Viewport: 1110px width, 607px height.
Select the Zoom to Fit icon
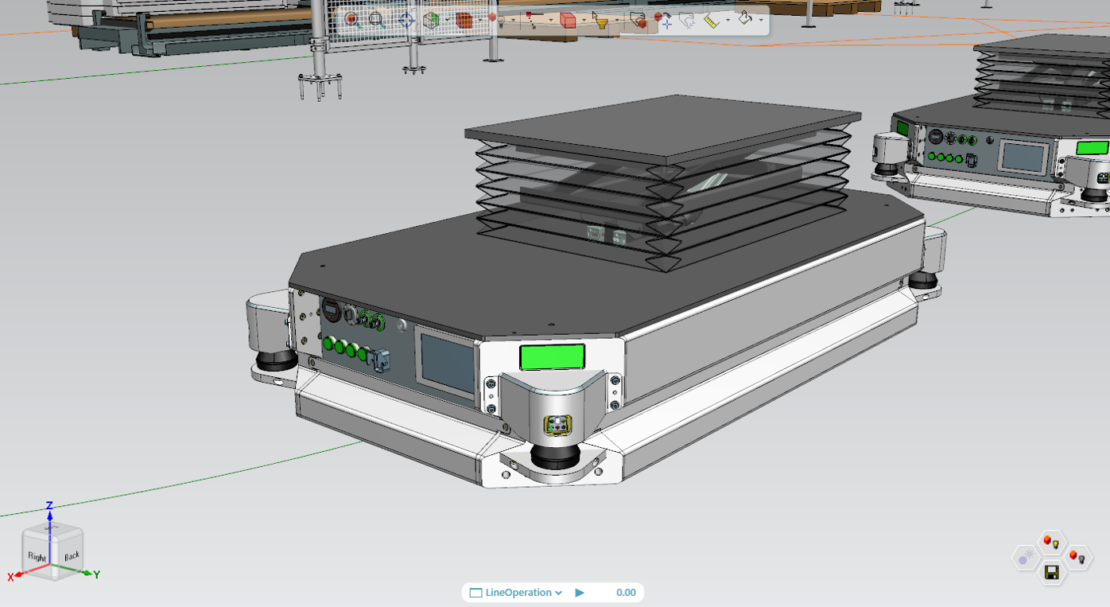pyautogui.click(x=376, y=19)
